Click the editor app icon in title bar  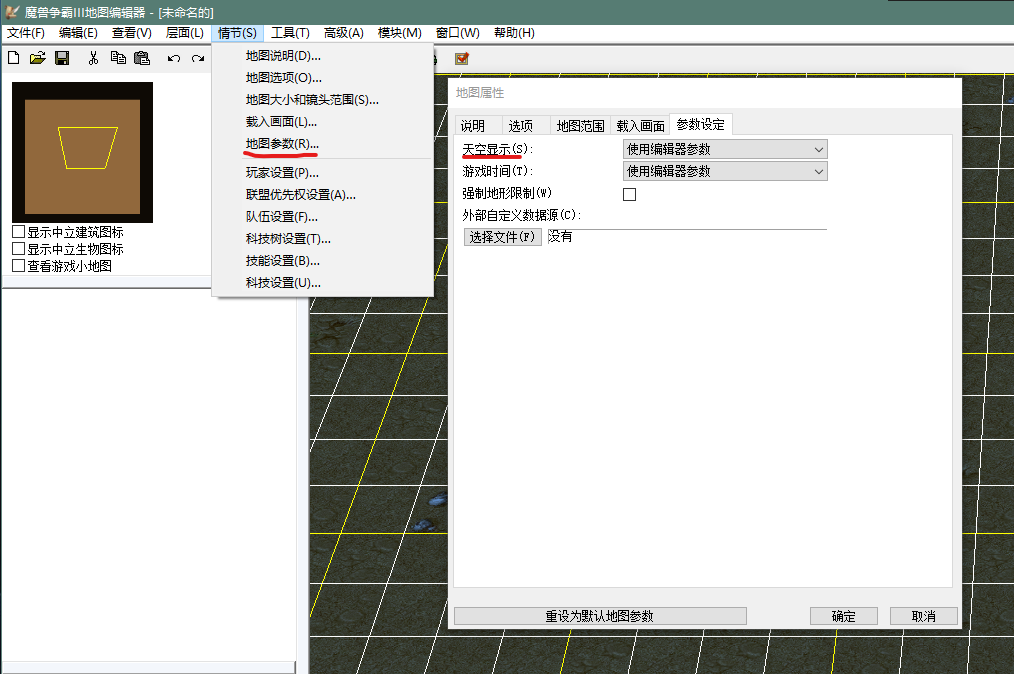(12, 12)
